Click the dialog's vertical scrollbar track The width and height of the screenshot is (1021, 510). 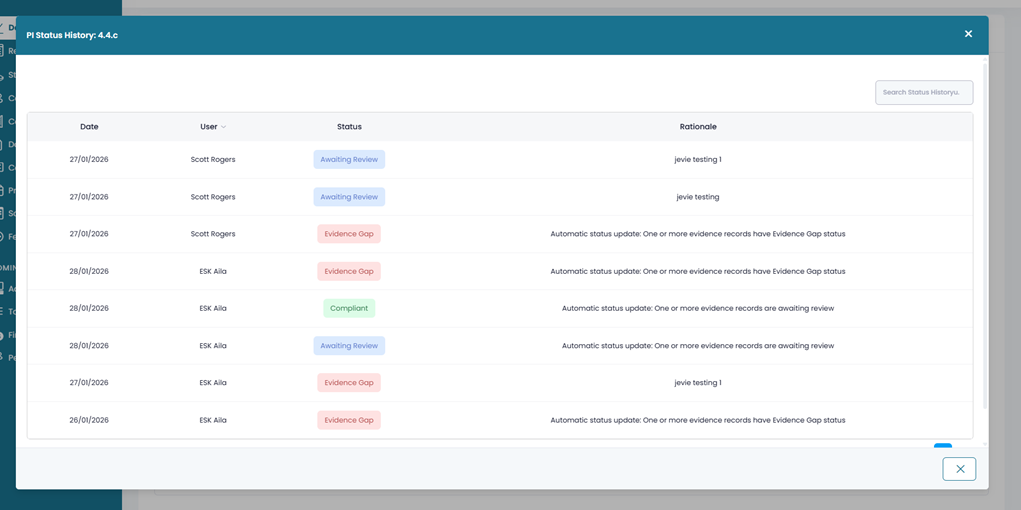(985, 250)
